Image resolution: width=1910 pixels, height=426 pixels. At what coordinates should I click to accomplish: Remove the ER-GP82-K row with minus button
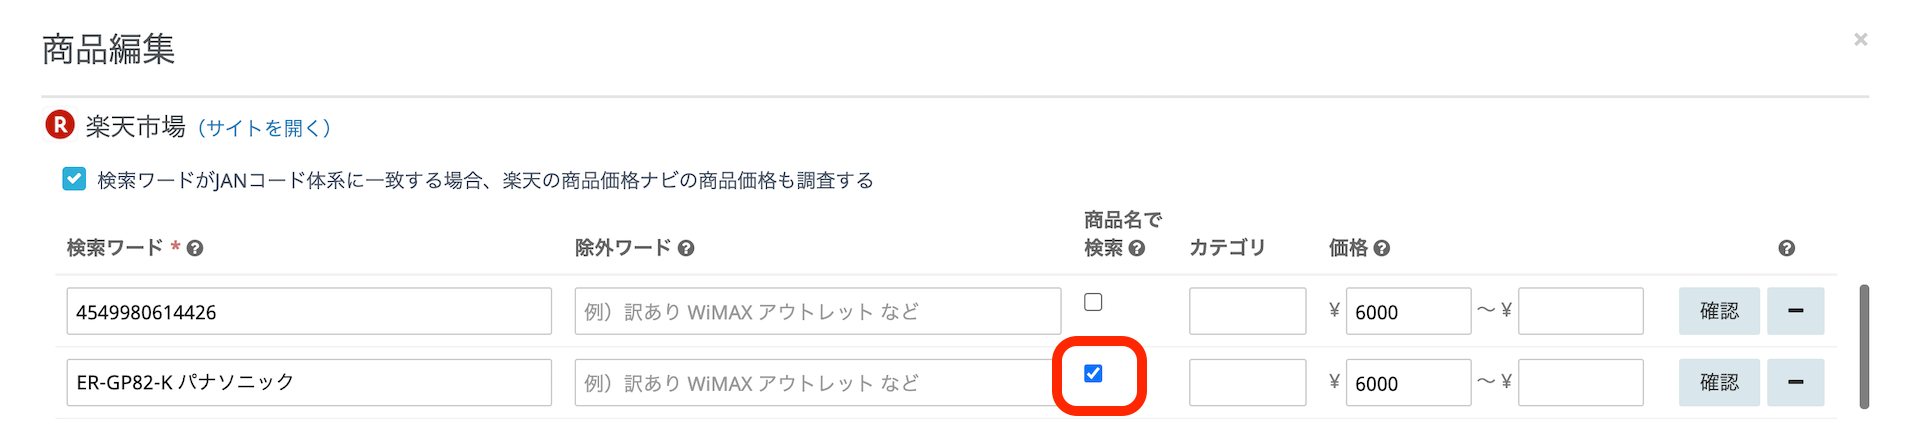click(1795, 382)
